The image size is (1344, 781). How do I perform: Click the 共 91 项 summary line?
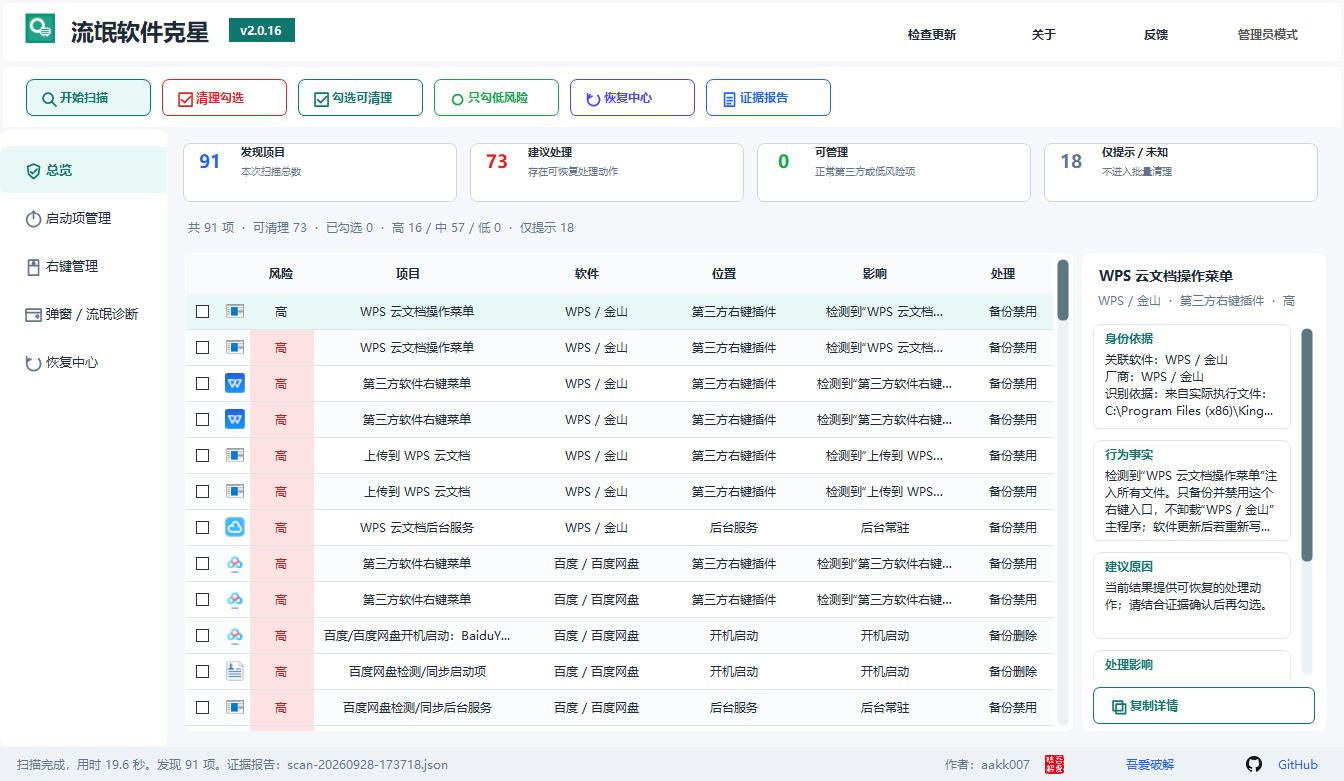[381, 228]
